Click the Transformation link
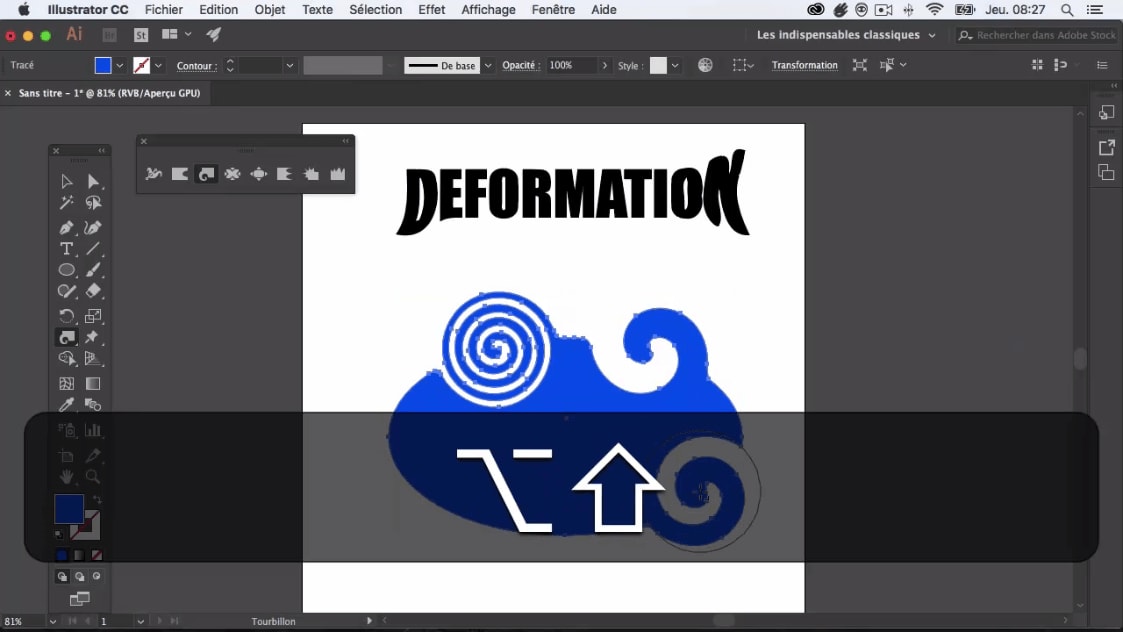 click(x=804, y=66)
